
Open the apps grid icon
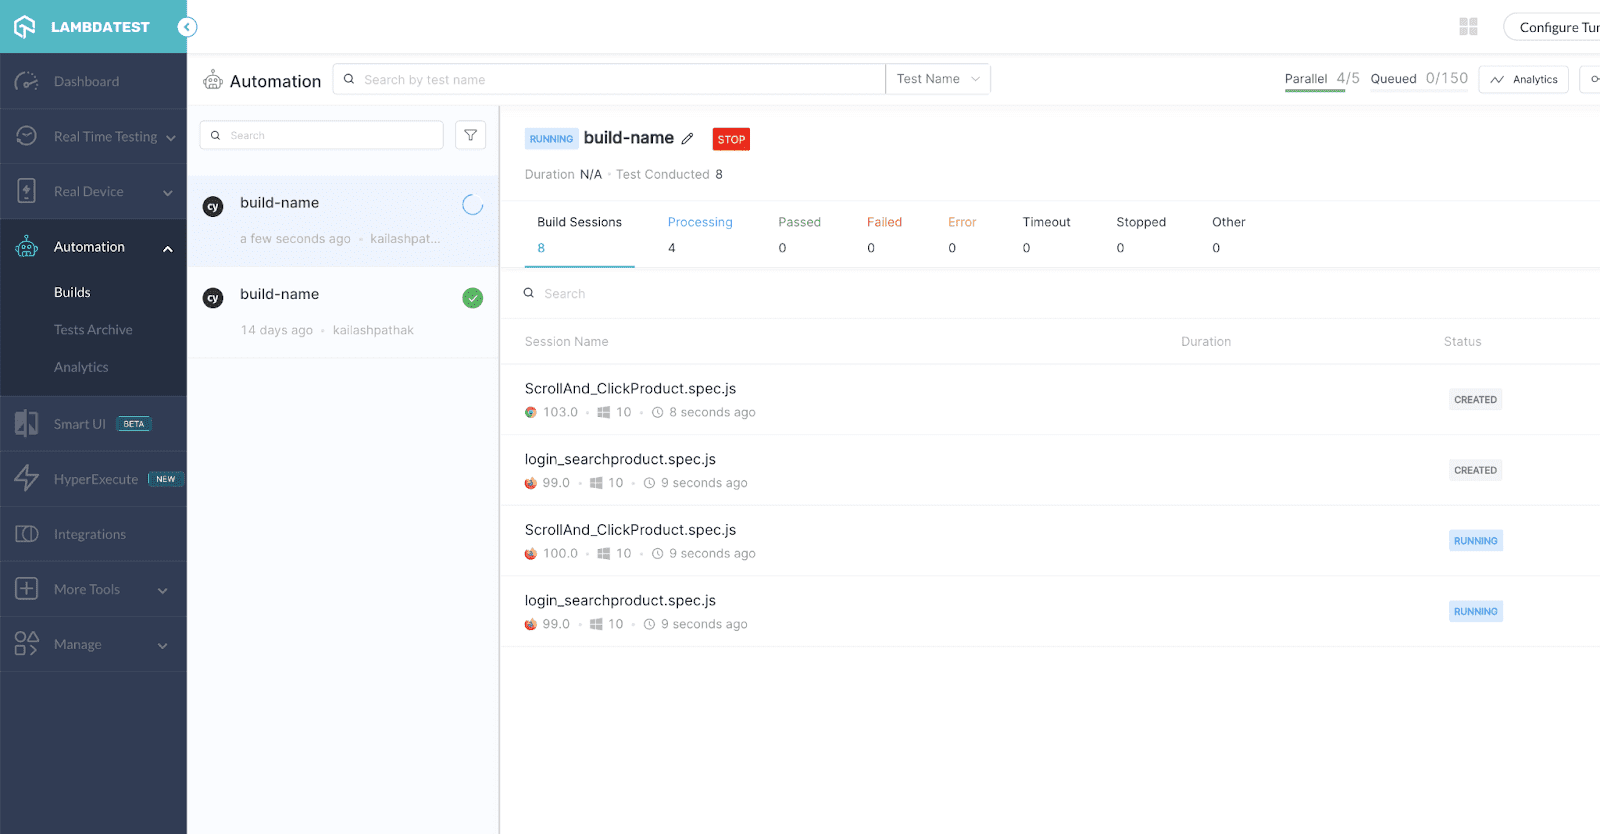[1468, 27]
